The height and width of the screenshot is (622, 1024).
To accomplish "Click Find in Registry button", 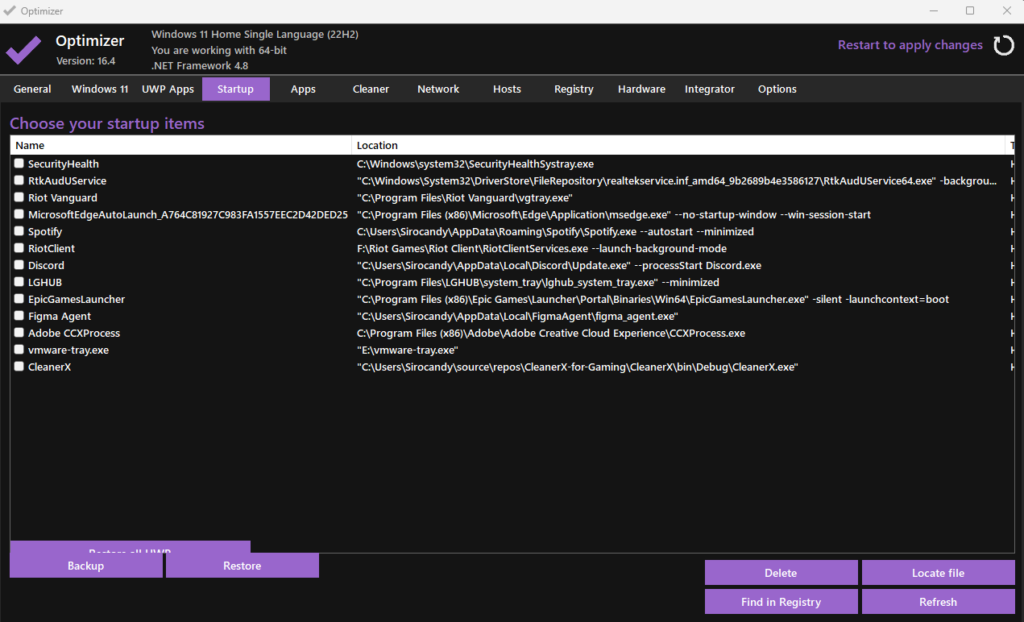I will pyautogui.click(x=781, y=602).
